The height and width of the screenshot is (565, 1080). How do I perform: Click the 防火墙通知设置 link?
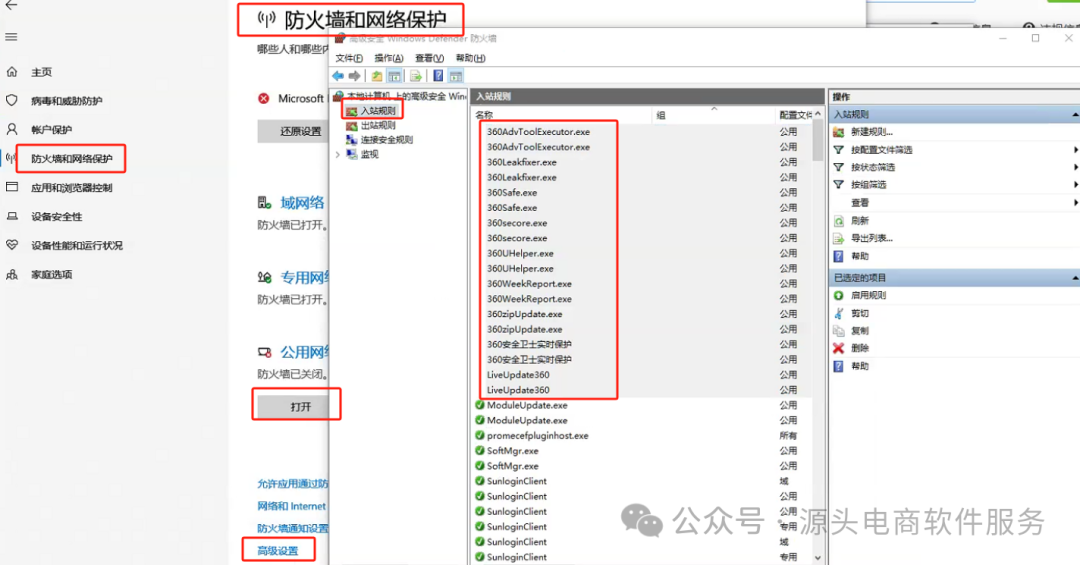tap(293, 528)
